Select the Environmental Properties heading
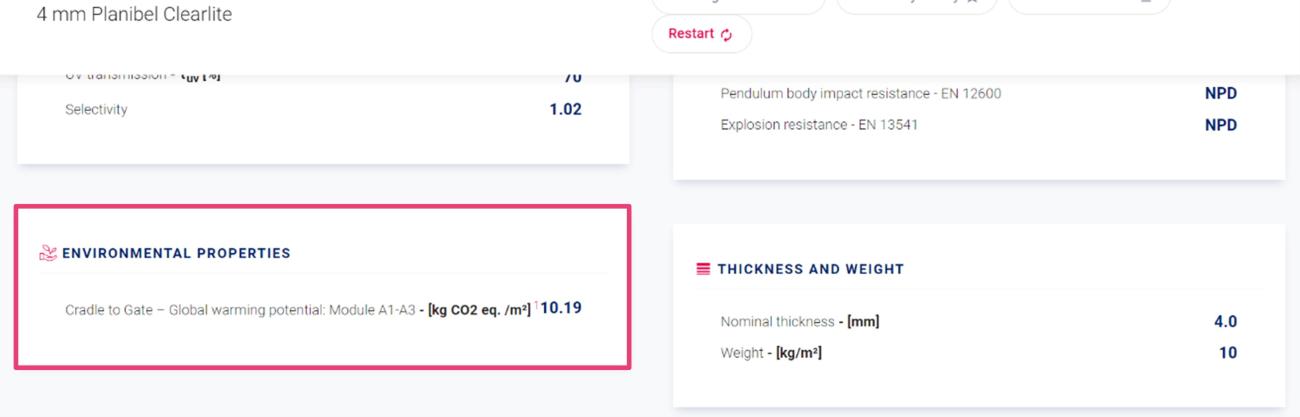This screenshot has height=417, width=1300. point(176,253)
